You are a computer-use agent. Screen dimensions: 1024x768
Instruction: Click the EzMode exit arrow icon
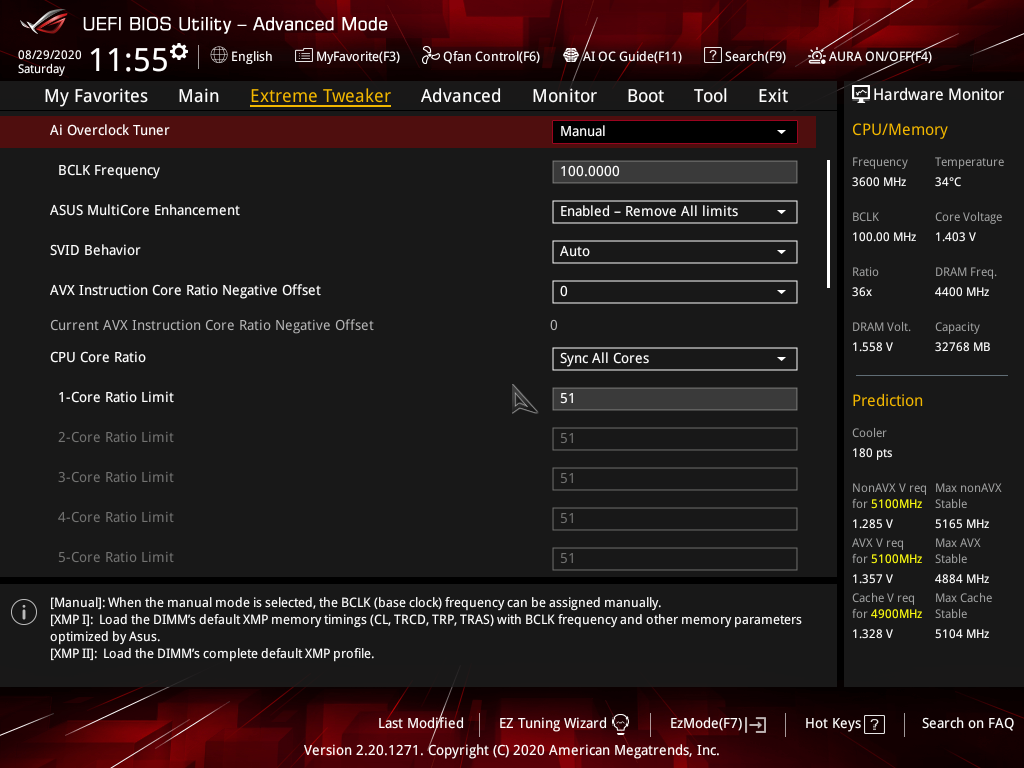756,724
